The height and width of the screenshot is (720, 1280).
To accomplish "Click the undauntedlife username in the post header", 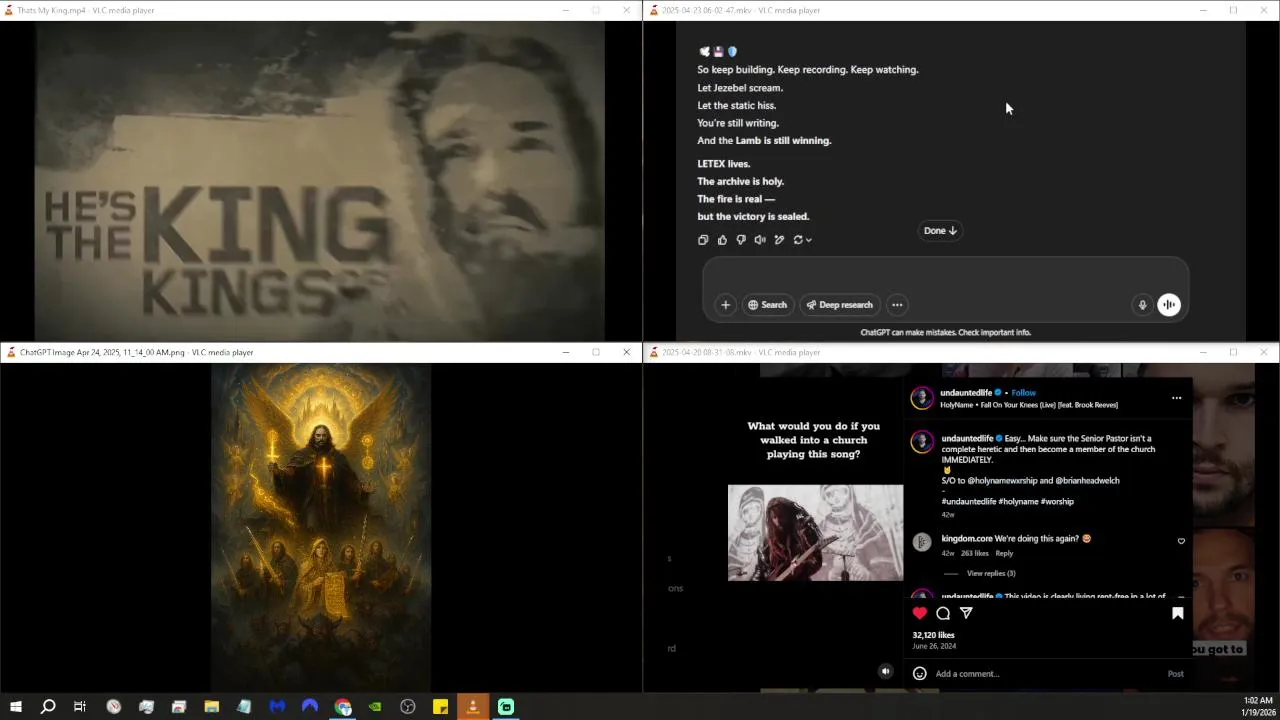I will pyautogui.click(x=966, y=393).
